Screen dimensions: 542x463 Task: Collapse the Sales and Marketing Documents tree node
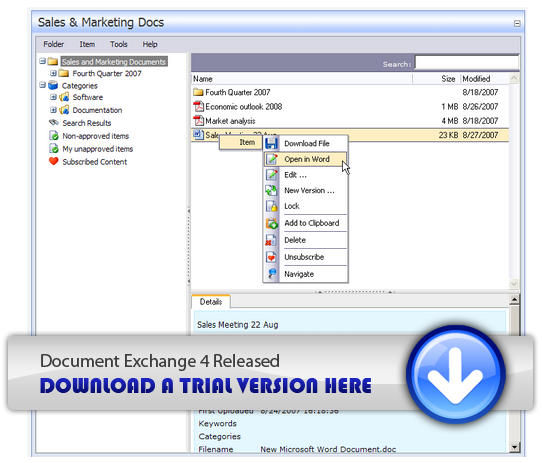coord(43,61)
